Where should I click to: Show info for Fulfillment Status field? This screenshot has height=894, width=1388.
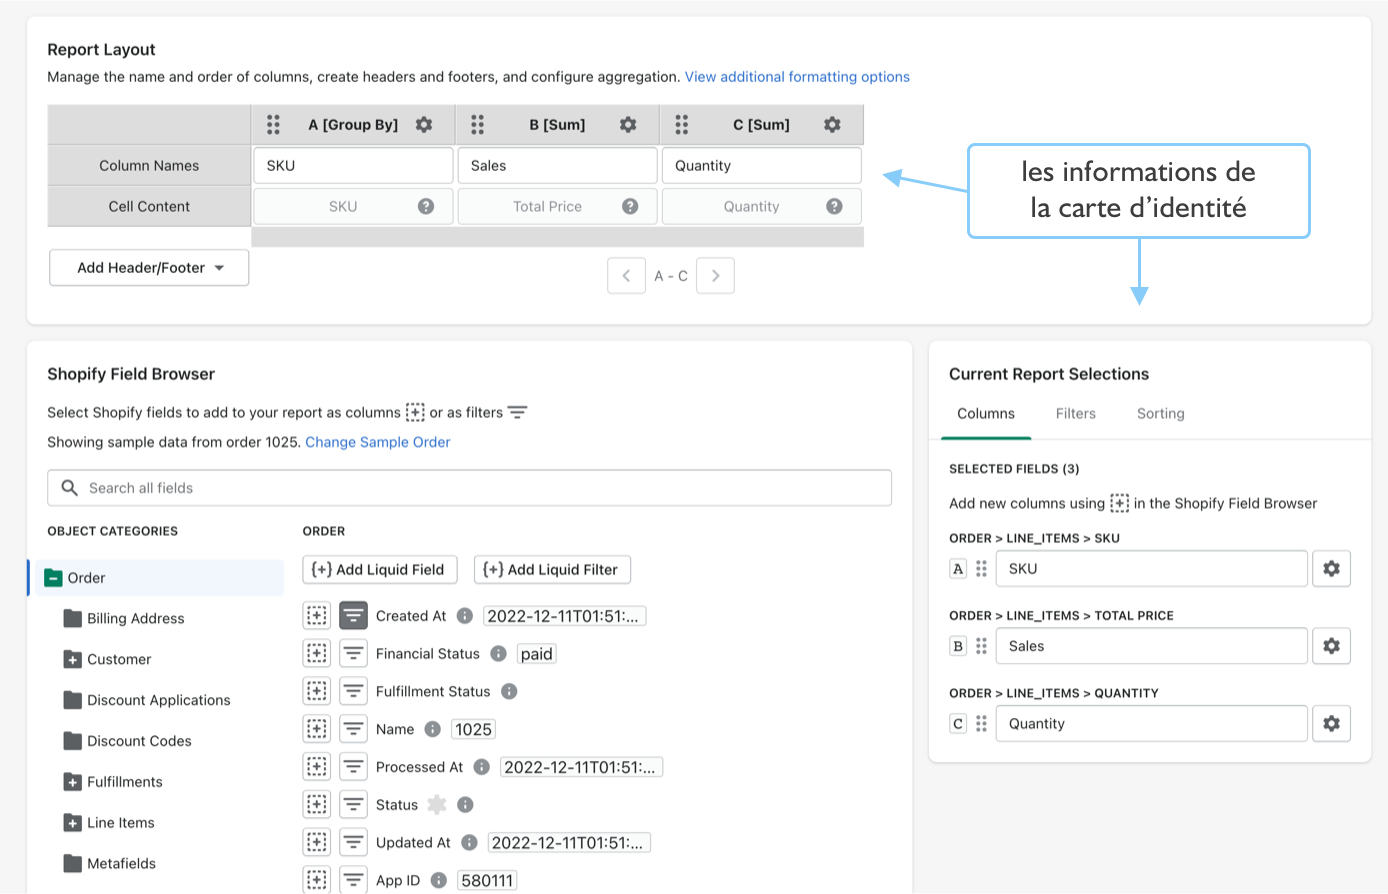coord(509,691)
